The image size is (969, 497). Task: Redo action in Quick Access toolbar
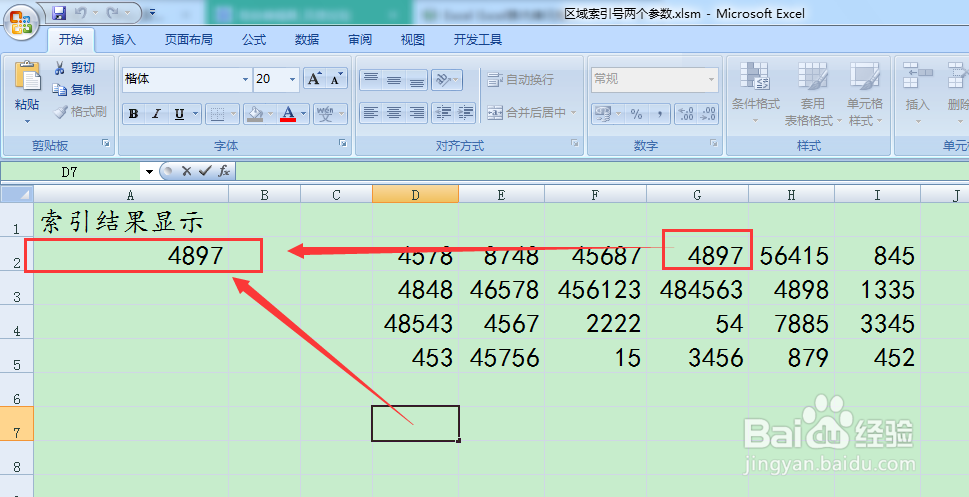click(112, 12)
